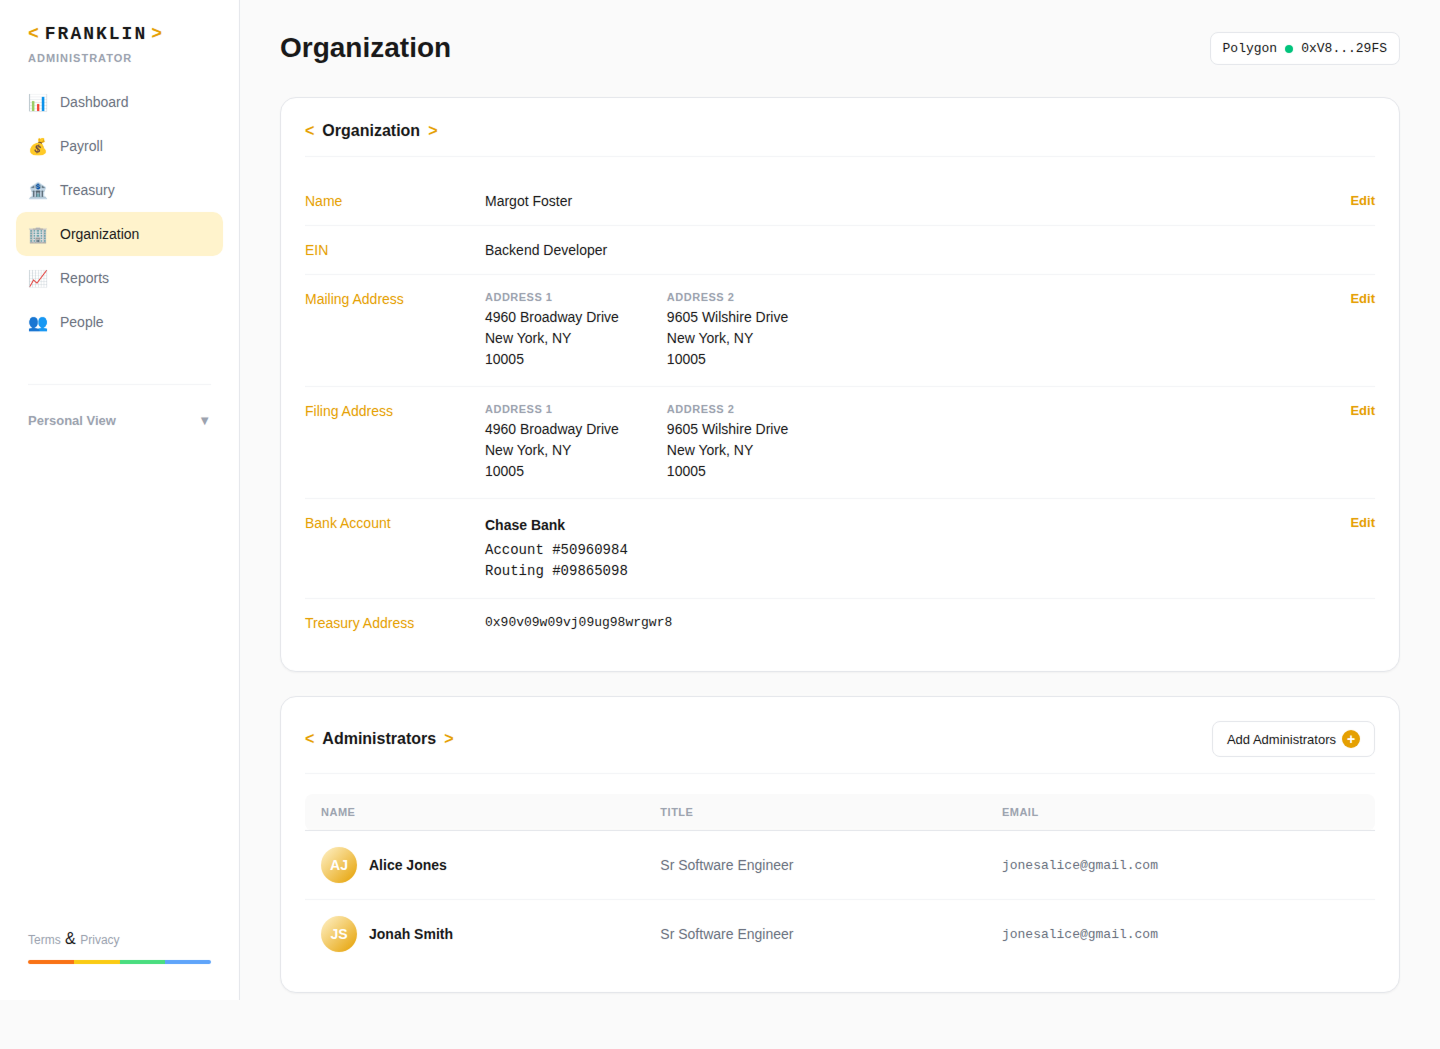Click the chevron after the Organization heading
The width and height of the screenshot is (1440, 1049).
point(433,130)
